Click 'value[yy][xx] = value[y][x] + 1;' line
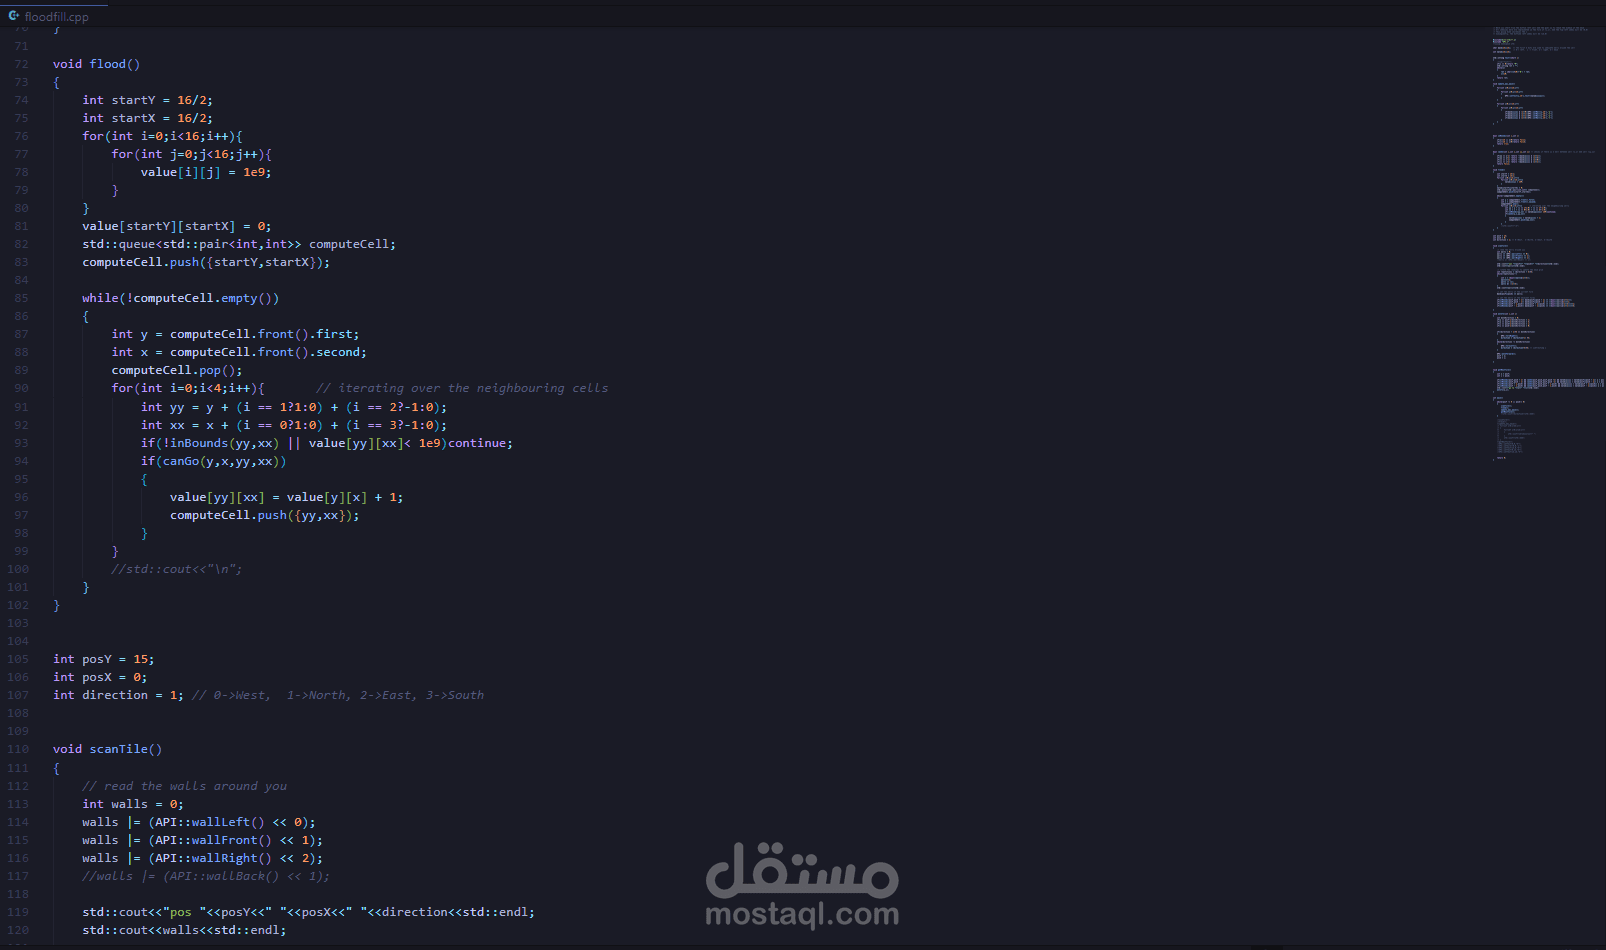This screenshot has width=1606, height=950. 286,497
